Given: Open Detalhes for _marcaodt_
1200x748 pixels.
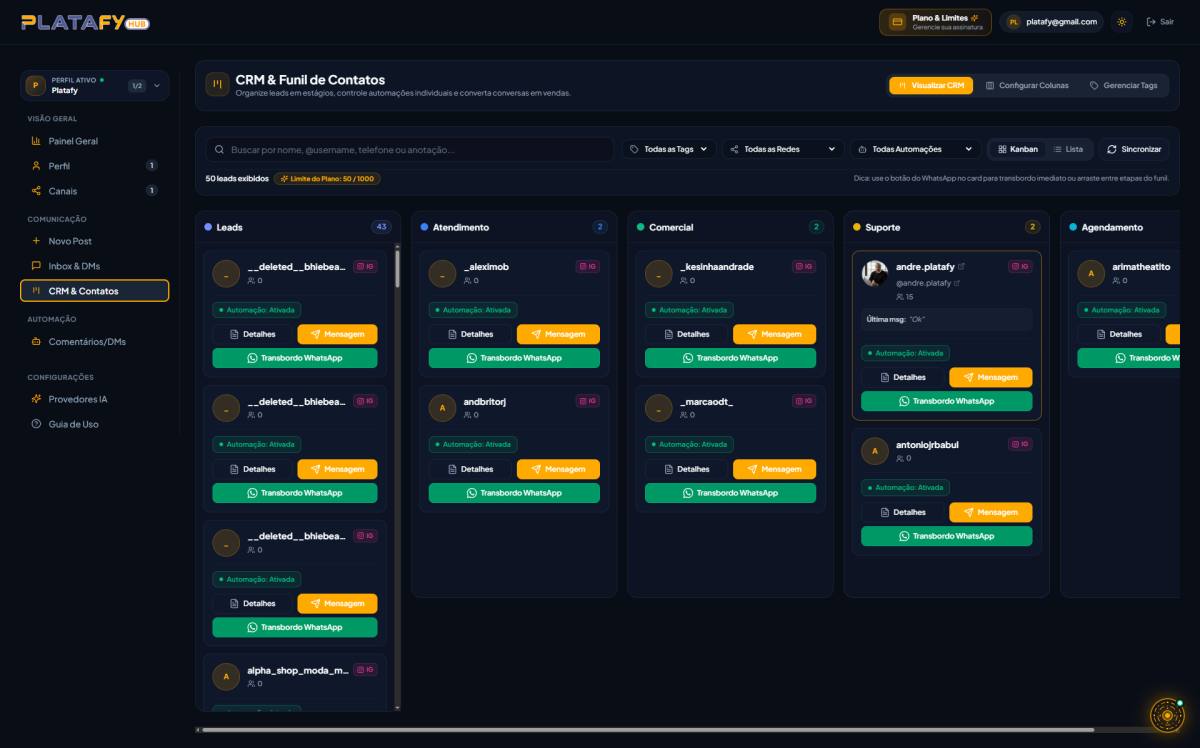Looking at the screenshot, I should point(686,469).
